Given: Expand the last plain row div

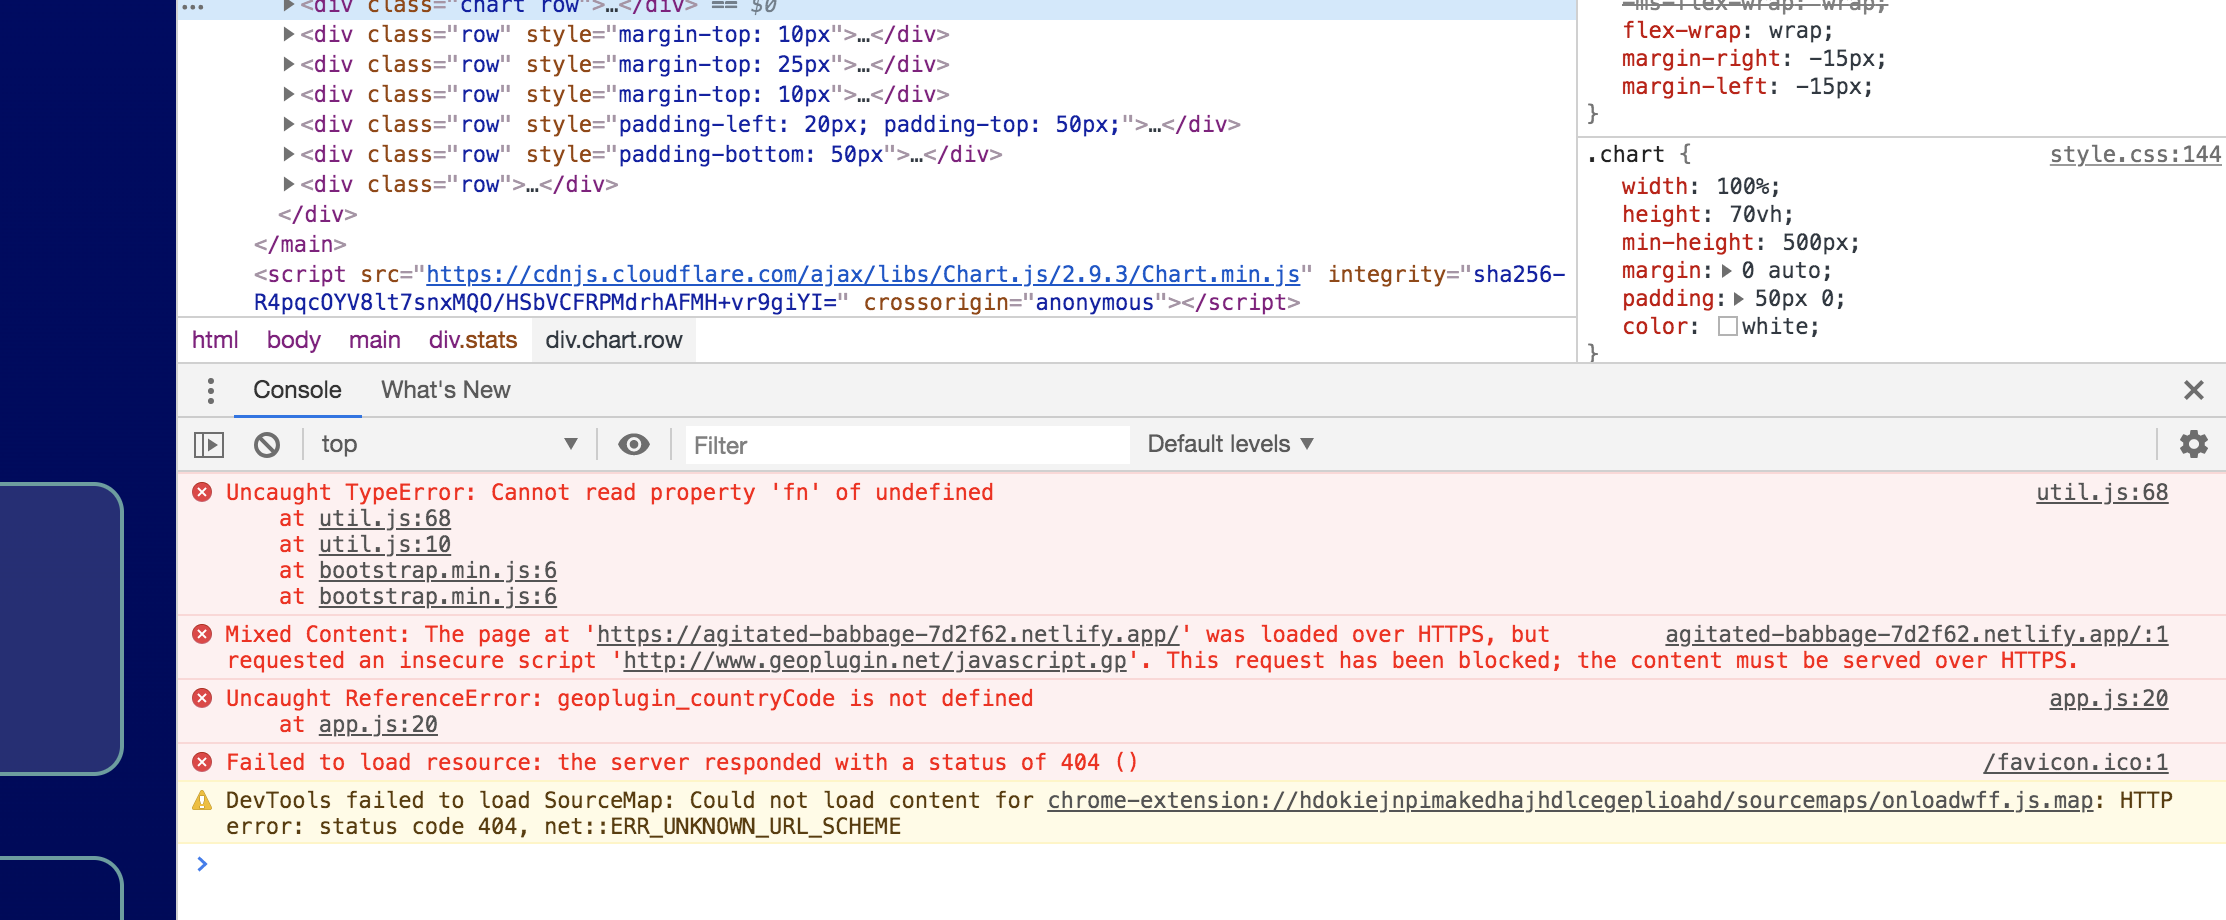Looking at the screenshot, I should (x=289, y=184).
